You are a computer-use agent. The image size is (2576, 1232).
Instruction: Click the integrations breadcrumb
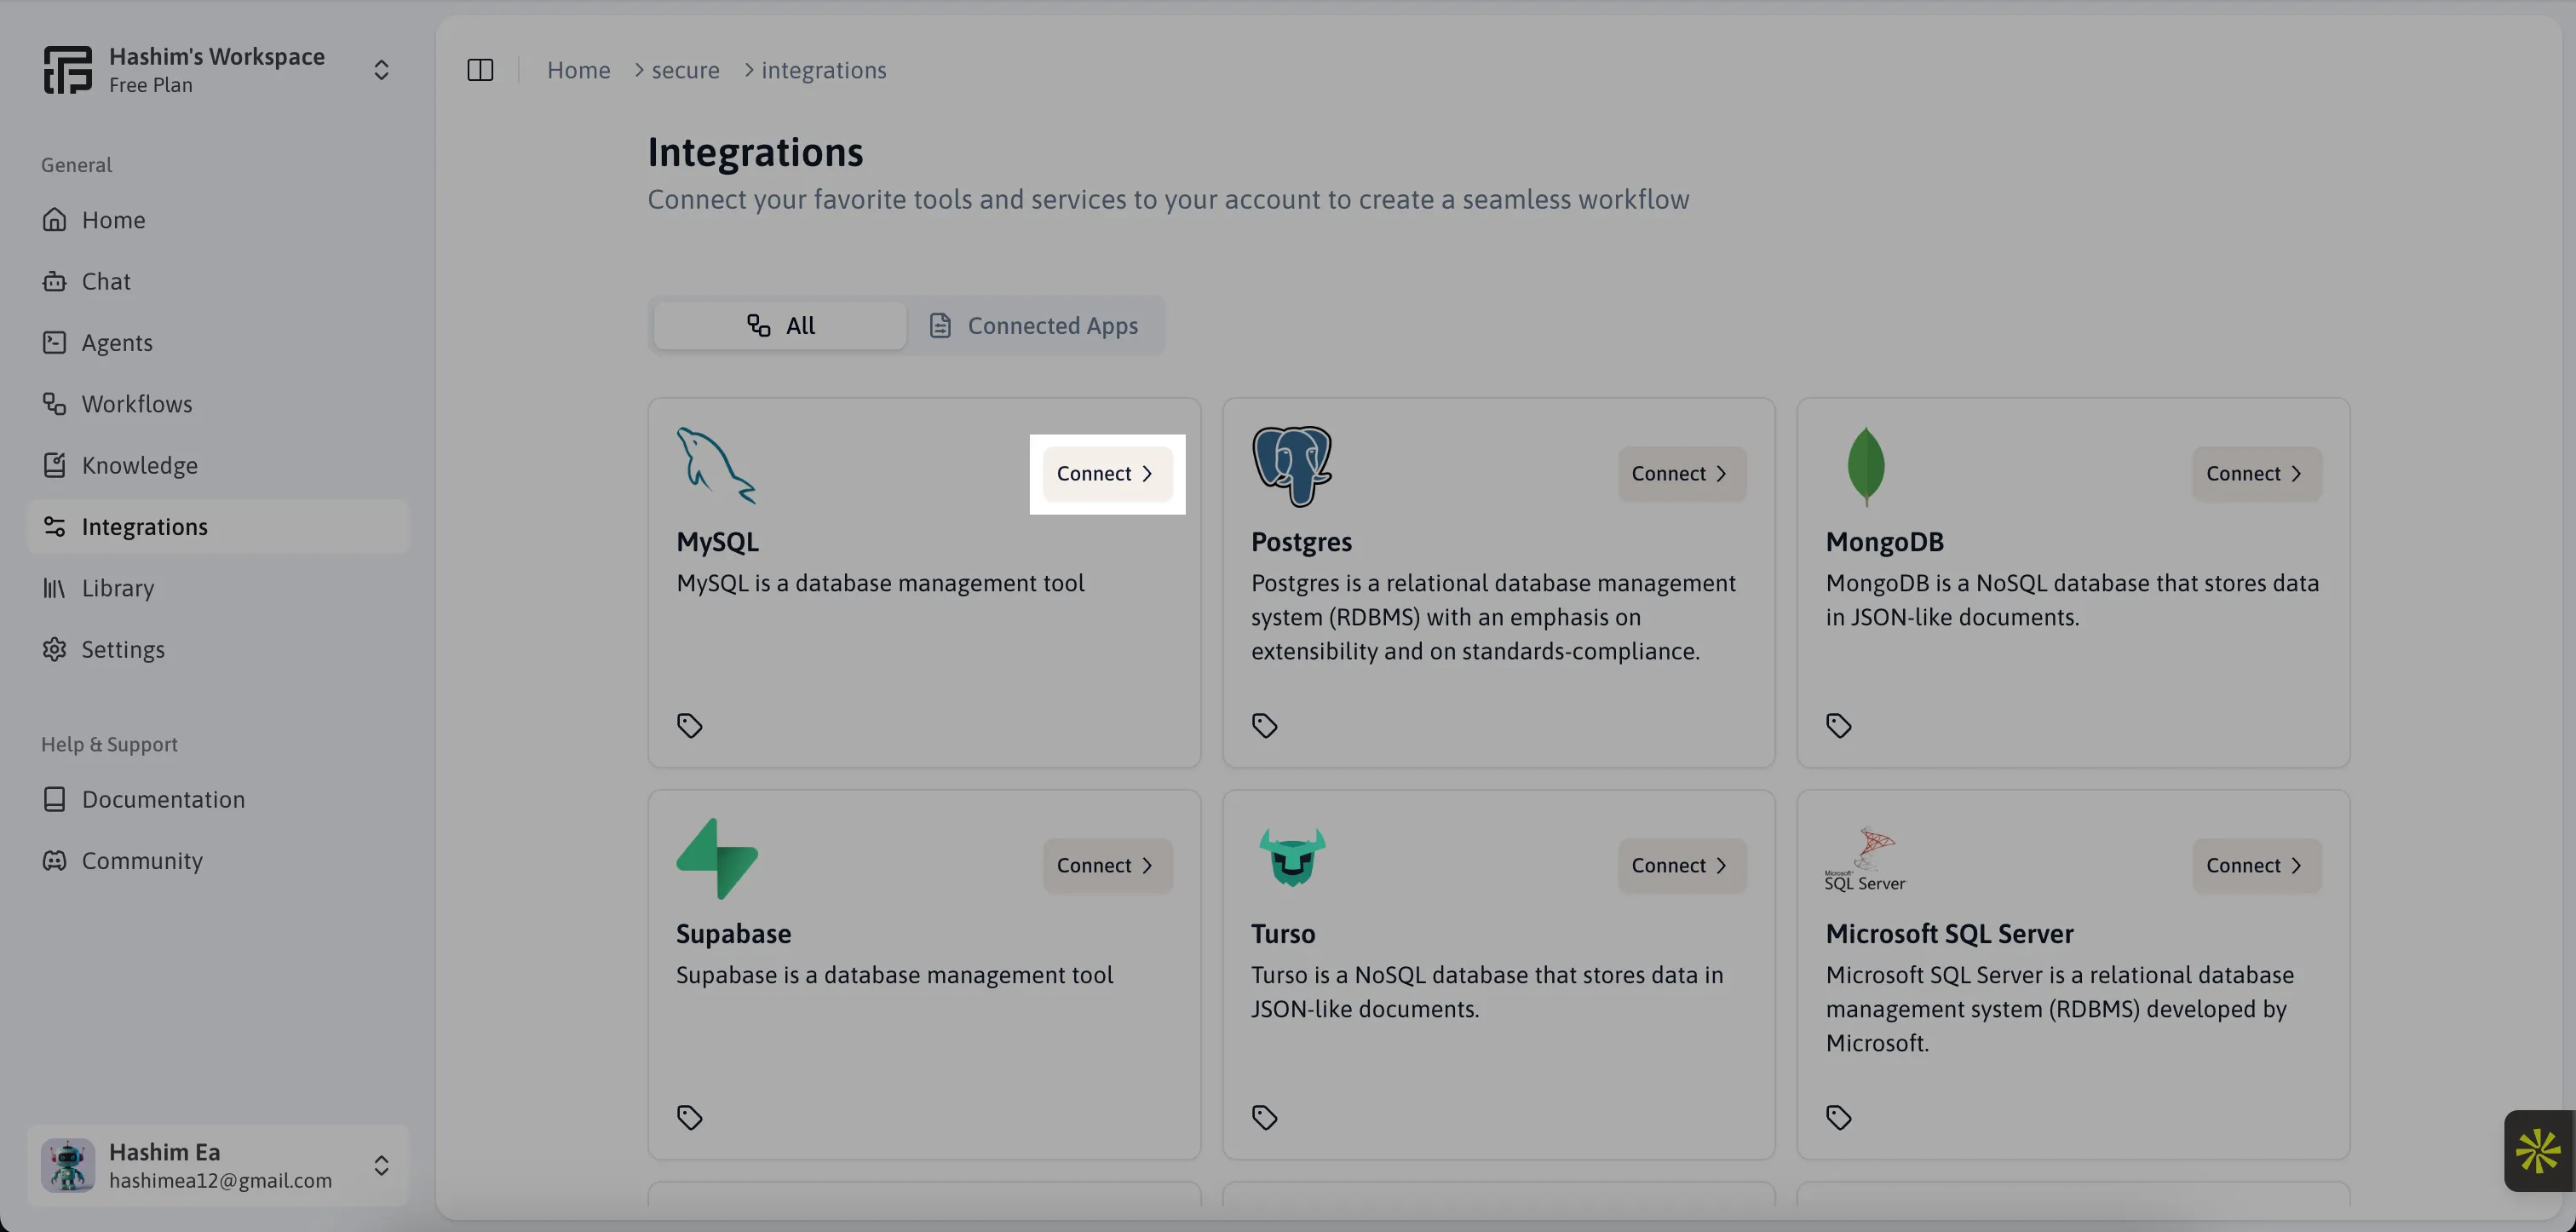(x=824, y=70)
